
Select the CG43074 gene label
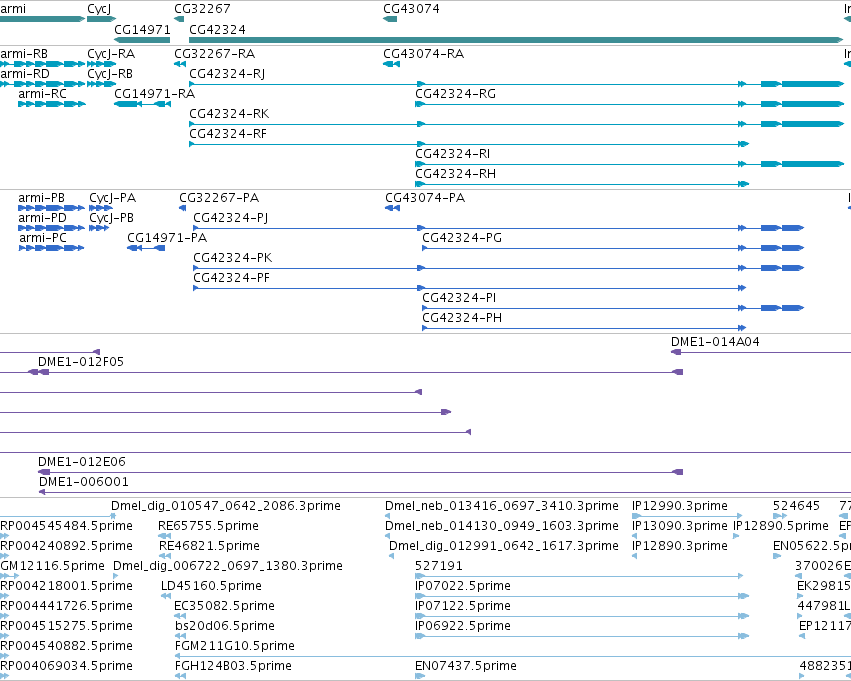(411, 9)
